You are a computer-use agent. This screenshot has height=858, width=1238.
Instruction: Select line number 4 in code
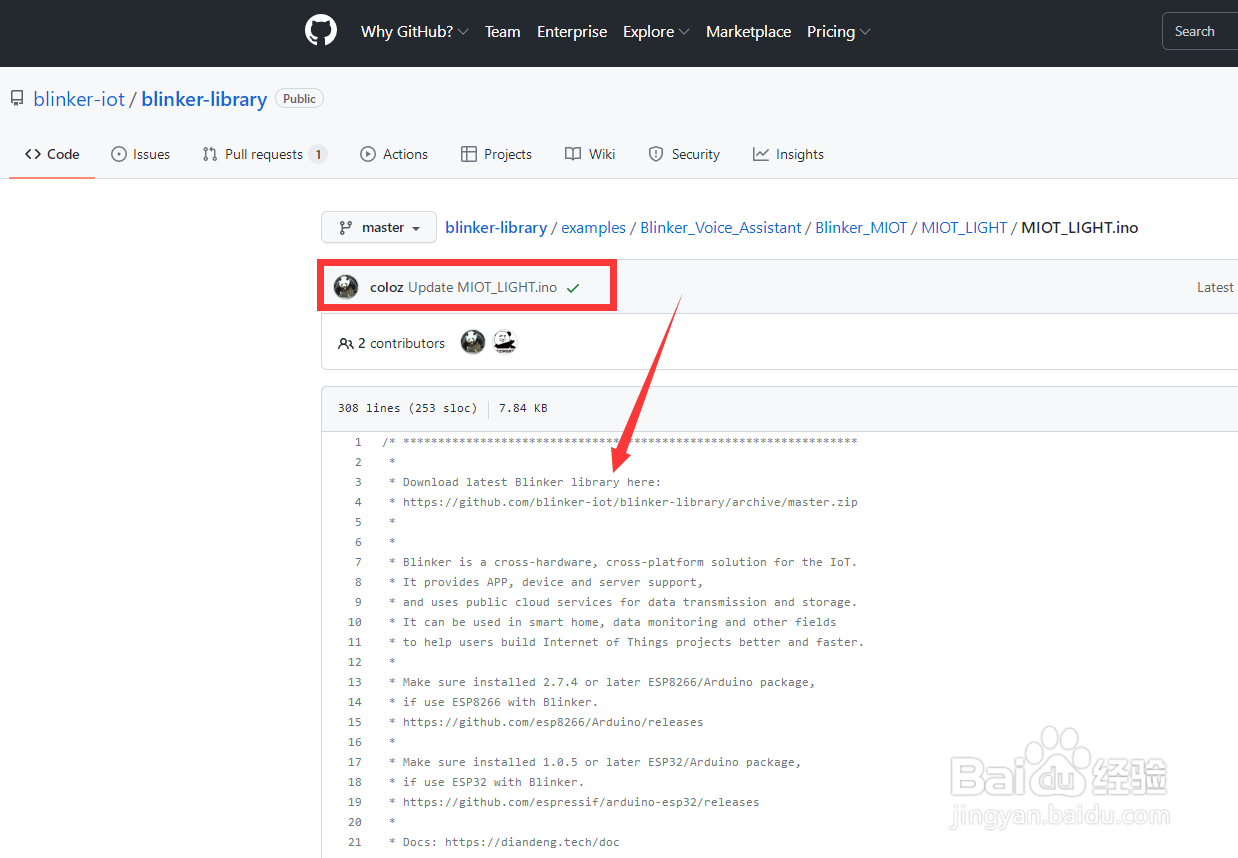pyautogui.click(x=358, y=502)
